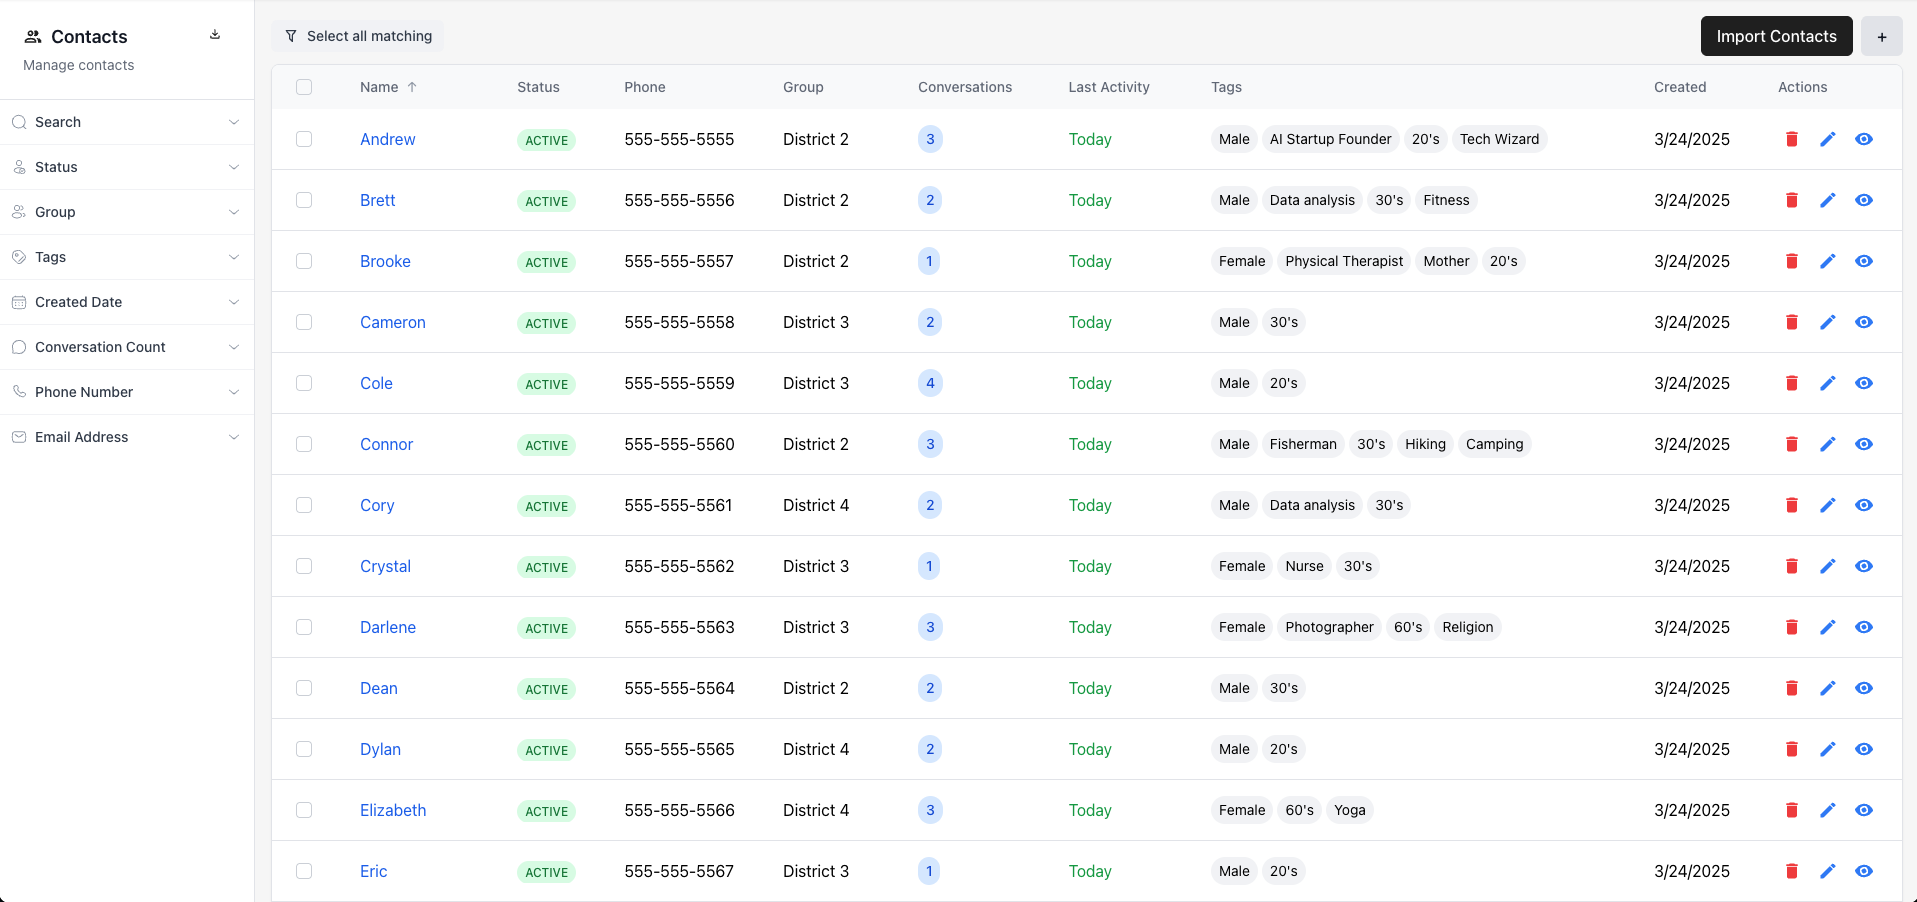Click the Tags filter tag icon
1917x902 pixels.
[19, 257]
